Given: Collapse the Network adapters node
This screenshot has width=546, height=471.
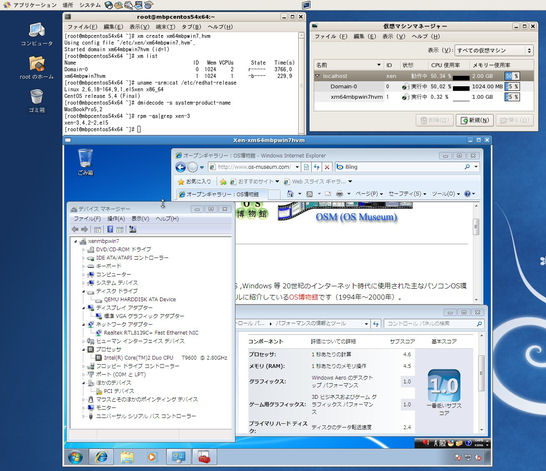Looking at the screenshot, I should [84, 324].
